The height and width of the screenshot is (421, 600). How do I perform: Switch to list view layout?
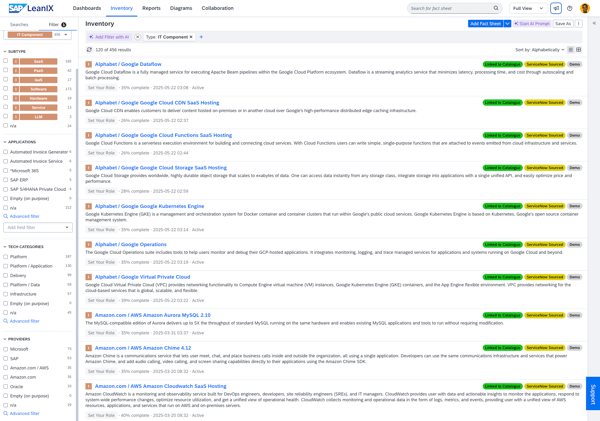click(571, 50)
